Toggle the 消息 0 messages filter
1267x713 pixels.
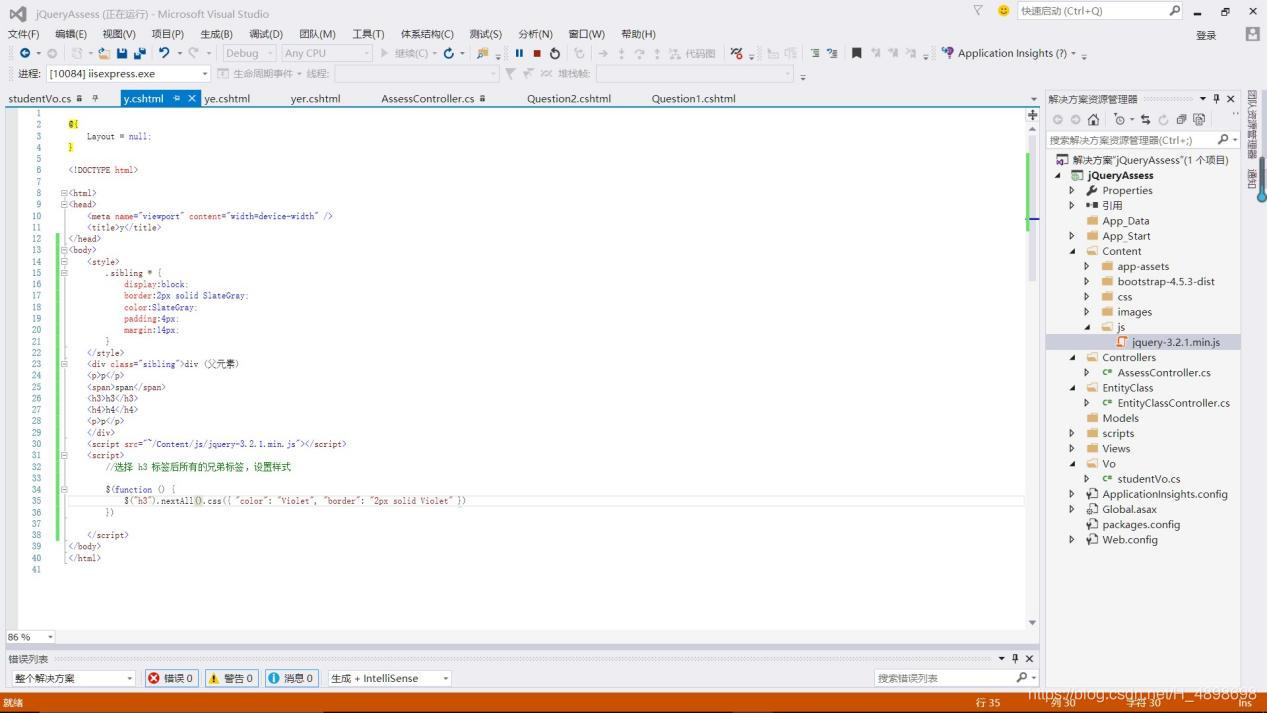pos(291,678)
